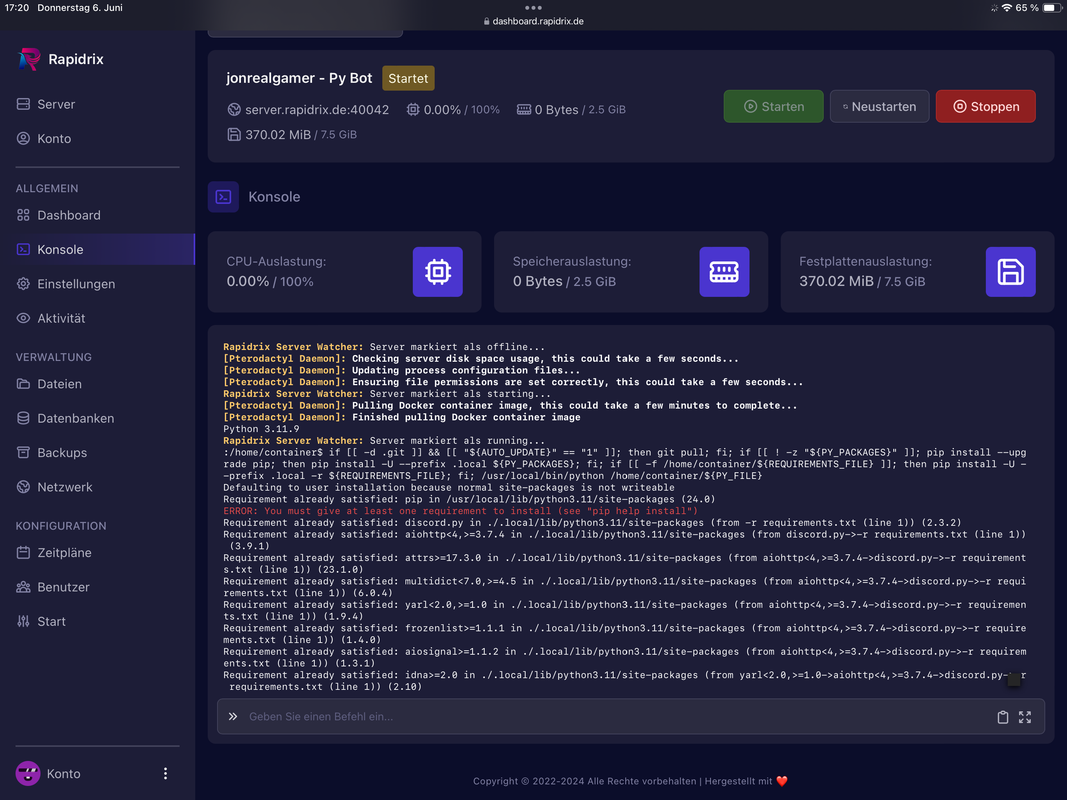This screenshot has height=800, width=1067.
Task: Click the address bar dashboard.rapidrix.de
Action: click(x=534, y=21)
